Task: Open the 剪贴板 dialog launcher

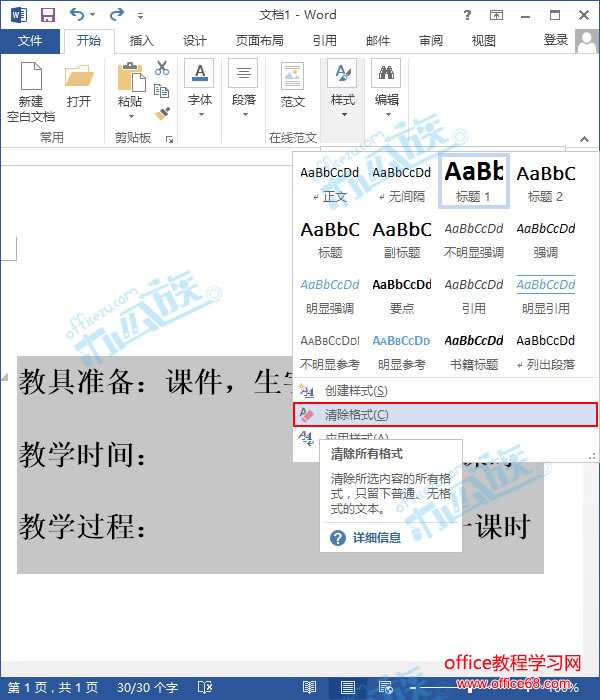Action: (169, 140)
